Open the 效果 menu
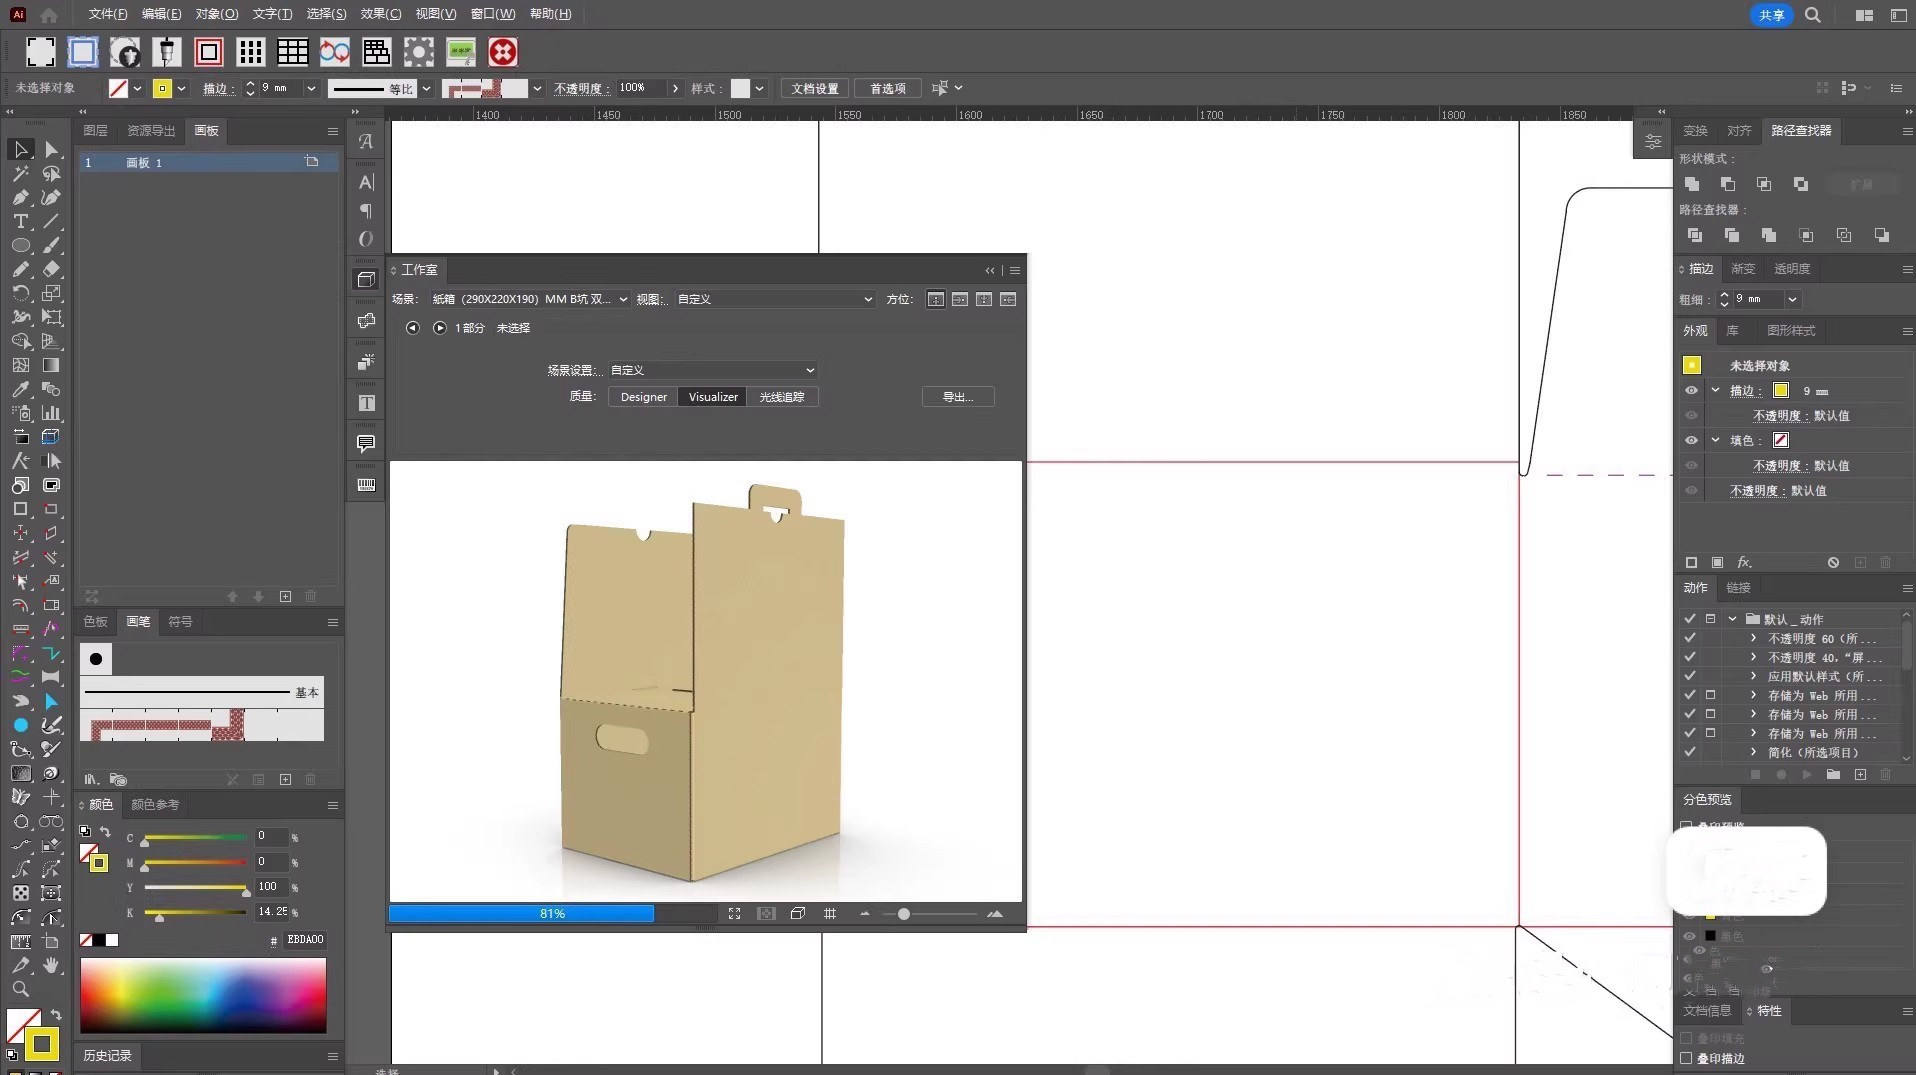1916x1075 pixels. [x=380, y=14]
